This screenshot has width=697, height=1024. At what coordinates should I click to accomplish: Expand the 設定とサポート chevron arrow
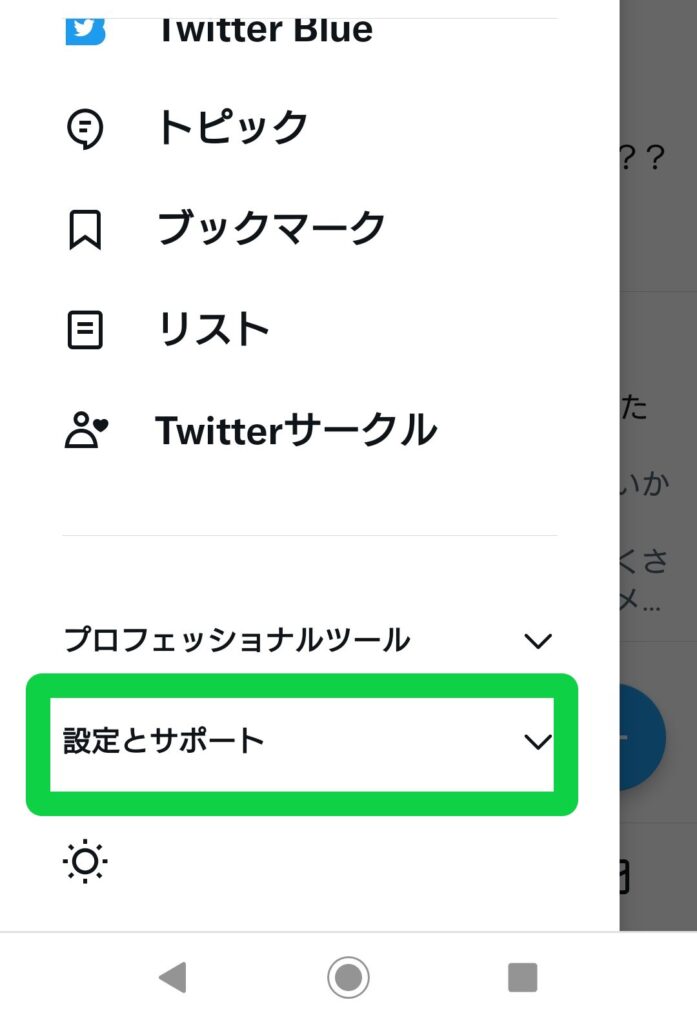(x=538, y=742)
